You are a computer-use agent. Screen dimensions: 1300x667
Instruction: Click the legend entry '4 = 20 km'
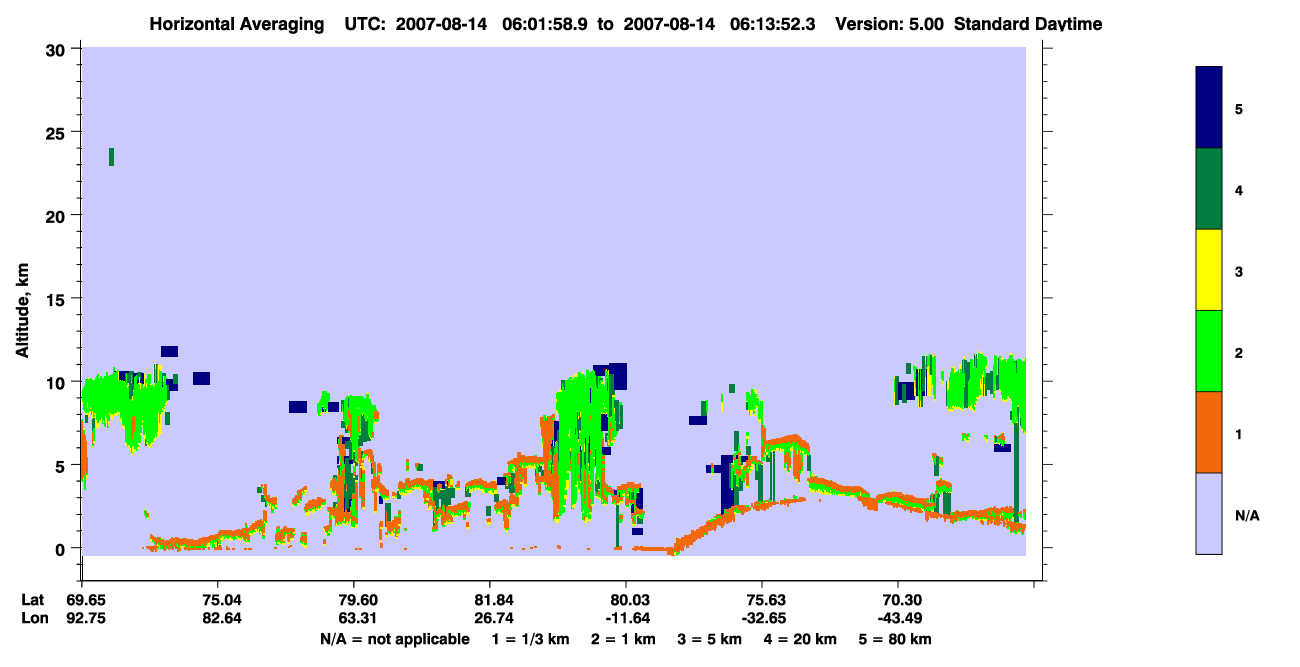(802, 639)
